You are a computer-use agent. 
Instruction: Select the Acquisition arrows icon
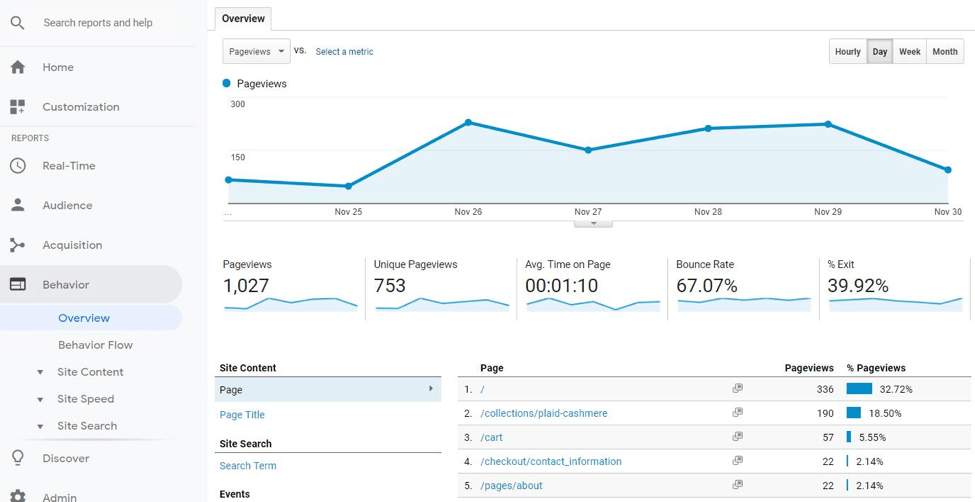(17, 245)
